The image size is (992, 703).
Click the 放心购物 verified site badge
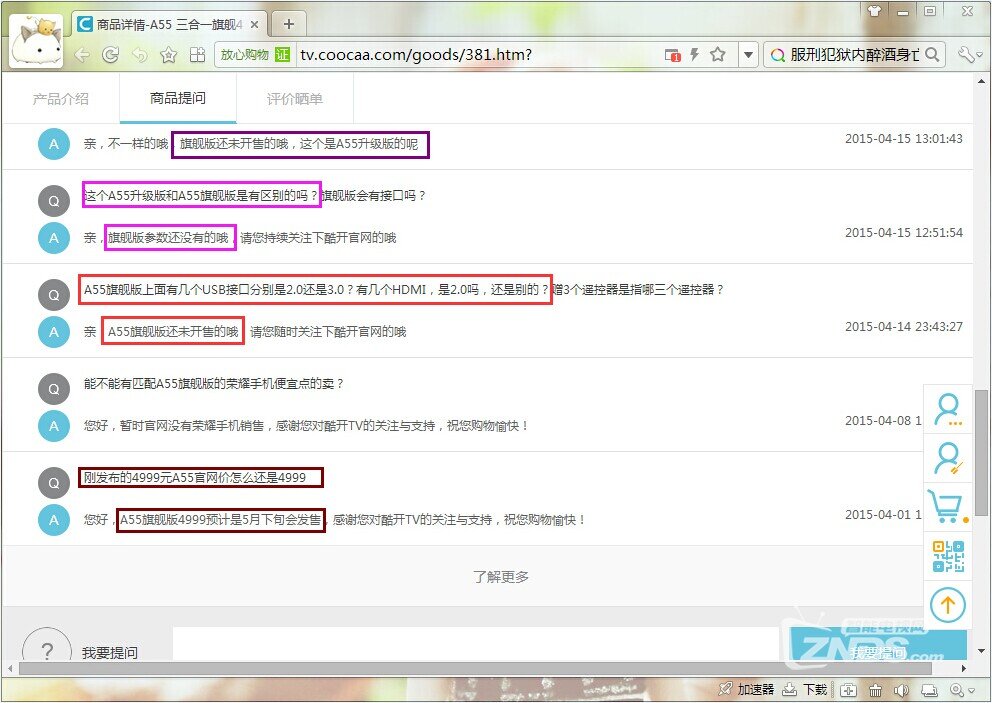pyautogui.click(x=254, y=55)
